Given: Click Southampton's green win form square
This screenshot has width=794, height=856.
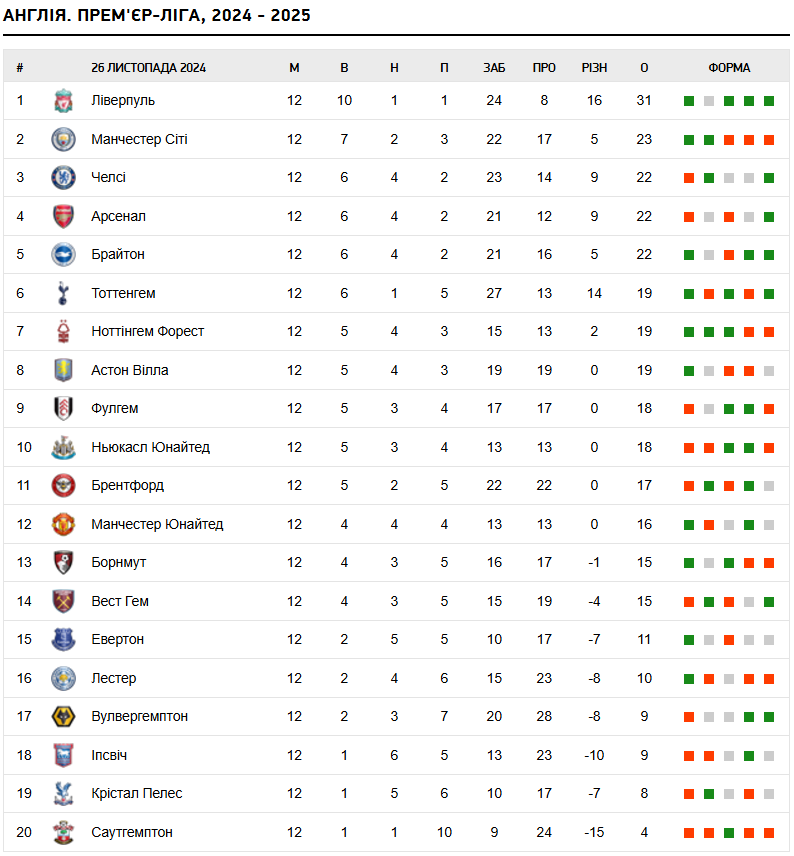Looking at the screenshot, I should click(x=729, y=833).
